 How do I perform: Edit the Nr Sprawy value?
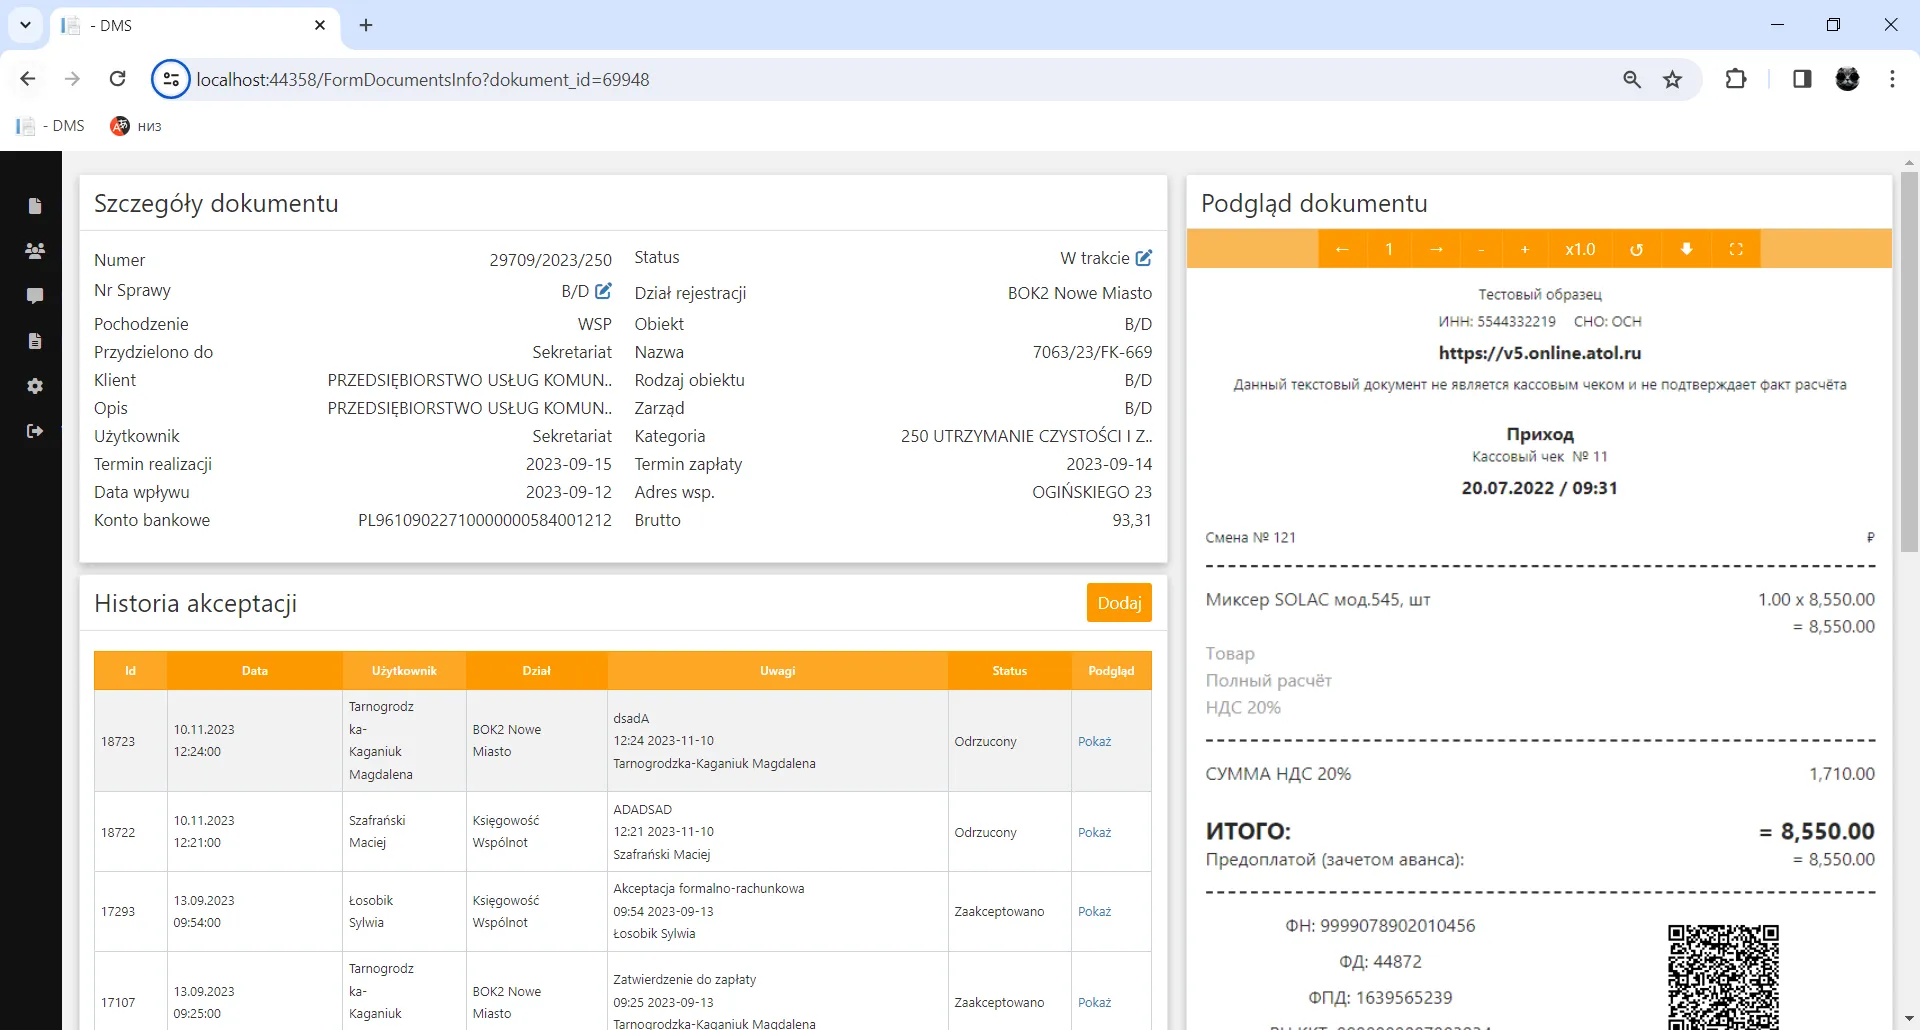click(603, 291)
